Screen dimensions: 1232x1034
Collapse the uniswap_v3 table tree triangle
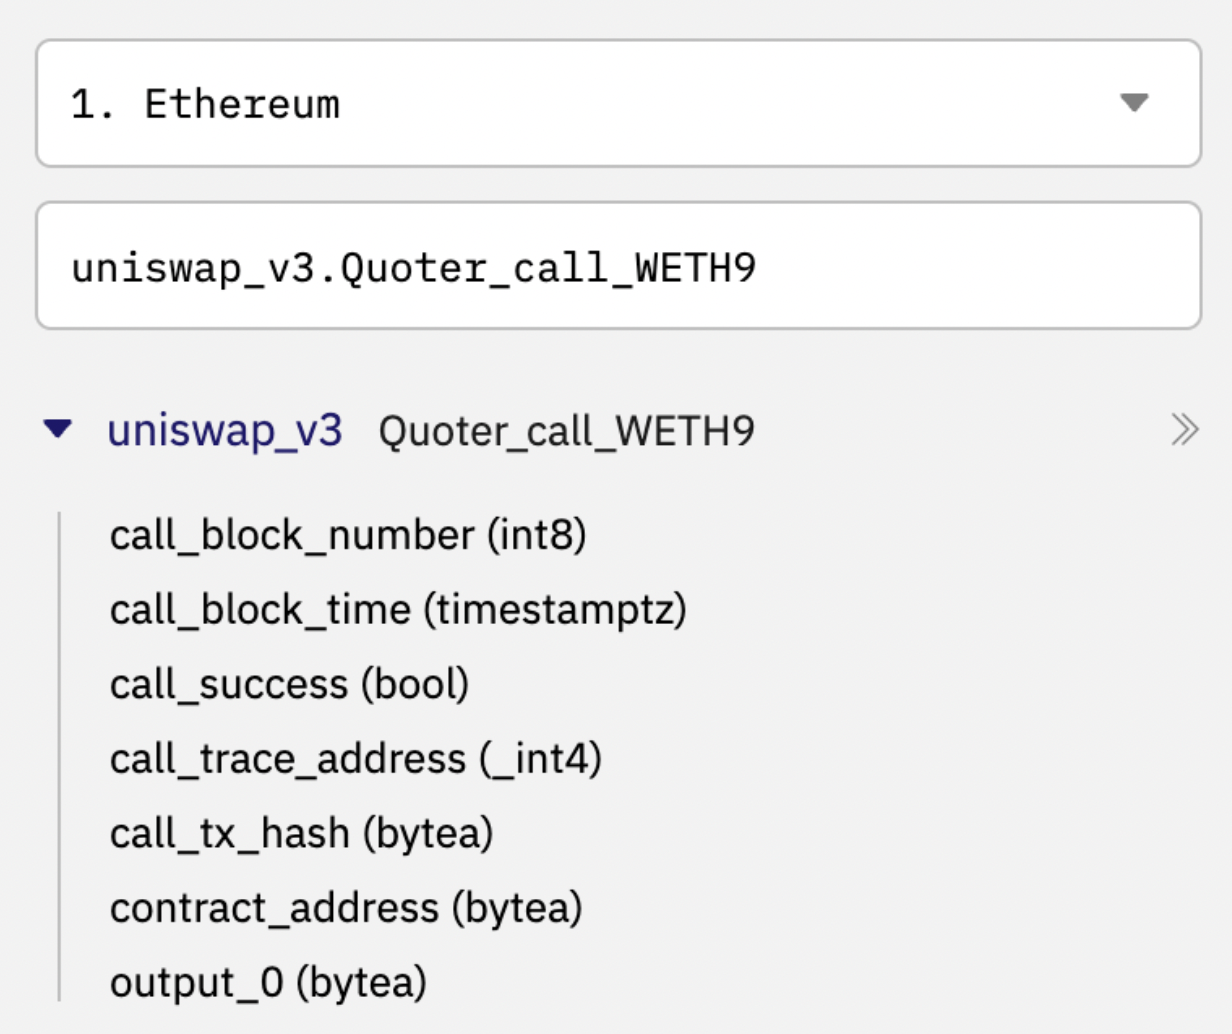coord(58,429)
